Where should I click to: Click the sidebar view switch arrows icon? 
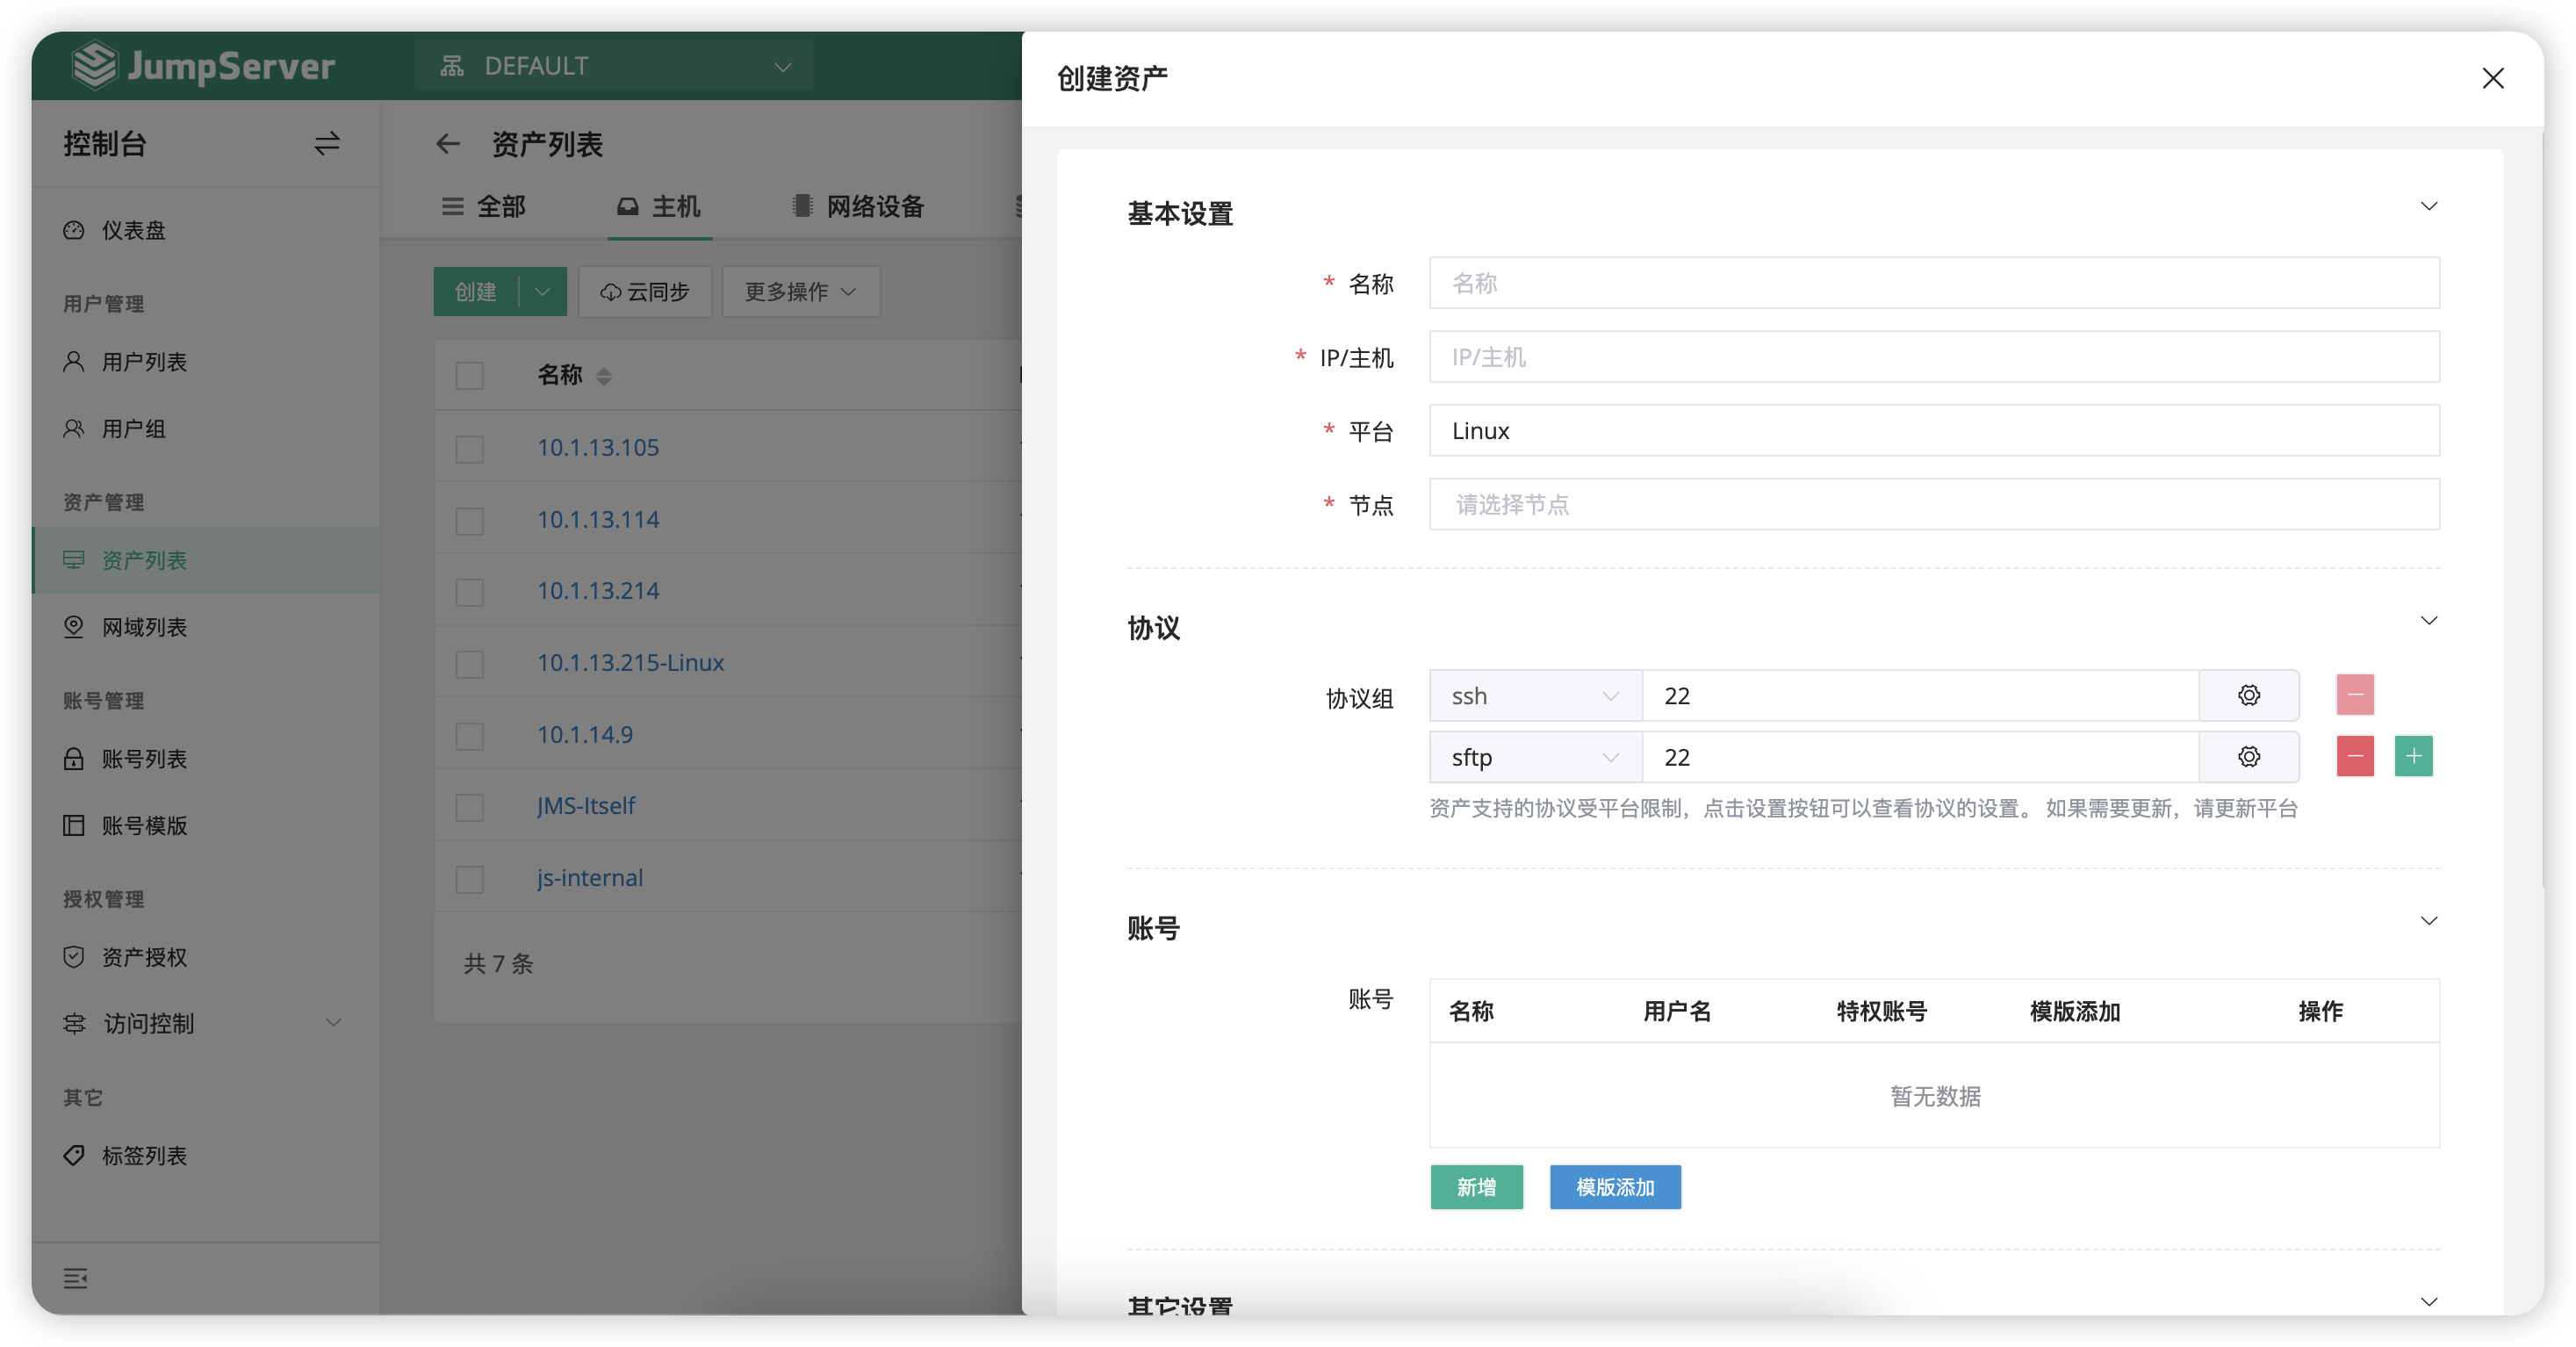[x=327, y=144]
